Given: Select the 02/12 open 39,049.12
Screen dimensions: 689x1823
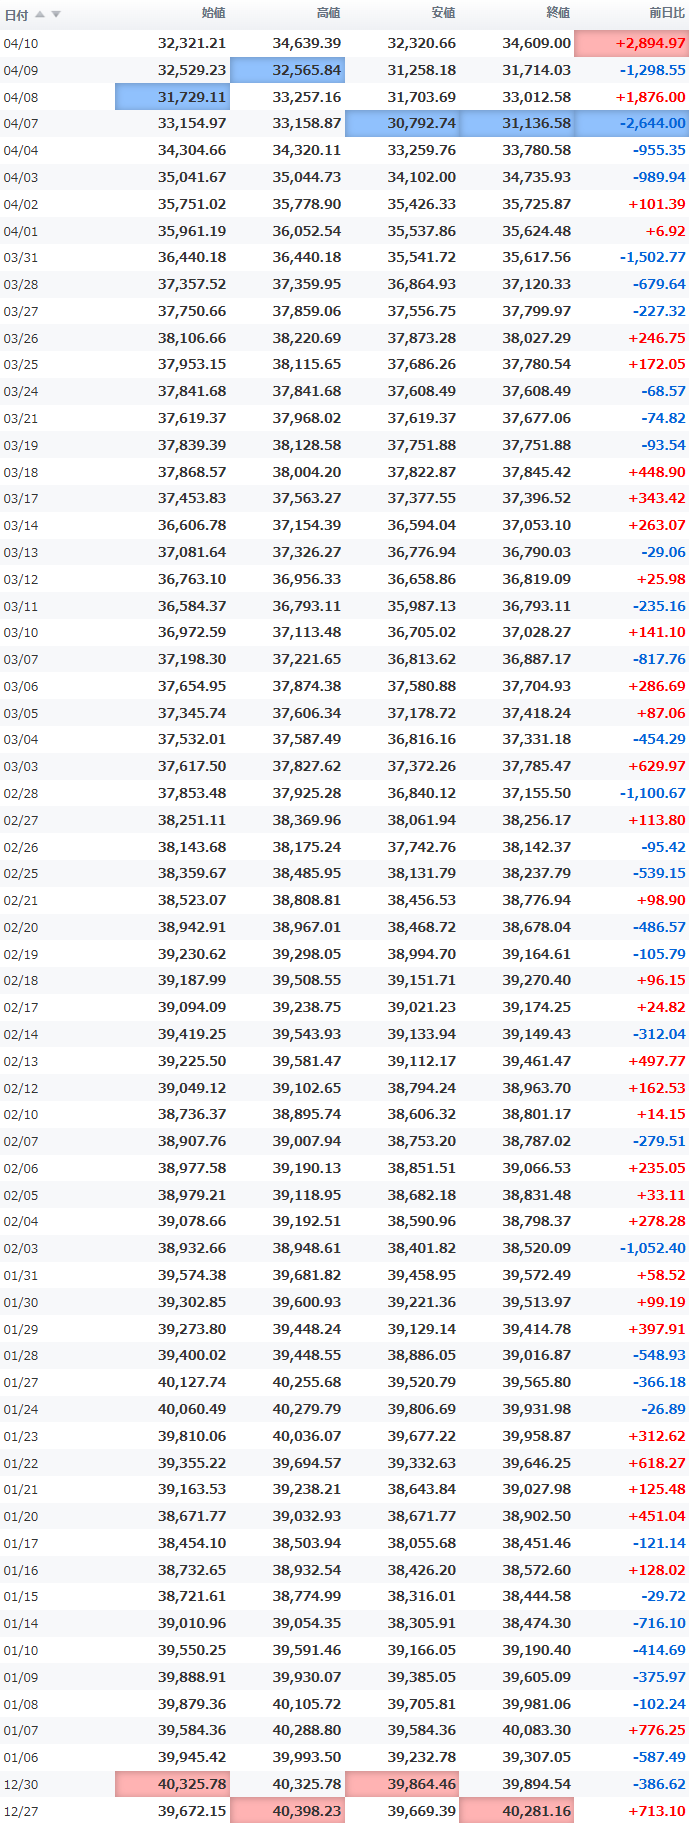Looking at the screenshot, I should pos(192,1088).
